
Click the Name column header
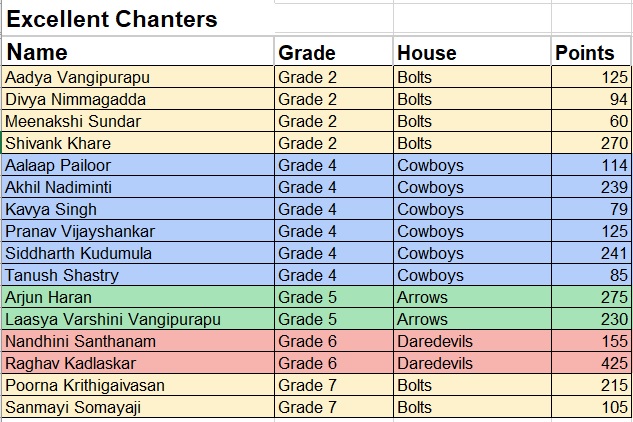pyautogui.click(x=138, y=51)
